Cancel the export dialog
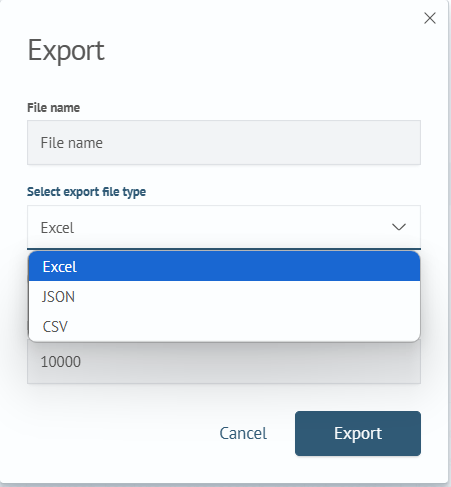451x487 pixels. click(243, 433)
